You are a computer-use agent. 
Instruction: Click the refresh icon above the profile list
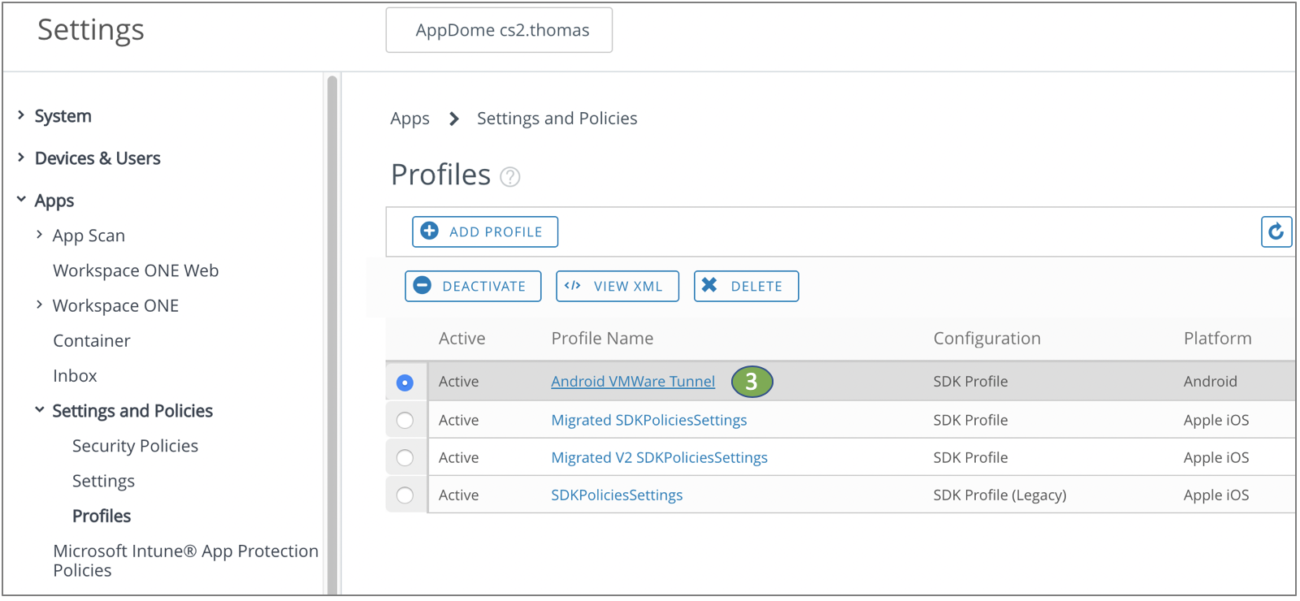click(1276, 231)
